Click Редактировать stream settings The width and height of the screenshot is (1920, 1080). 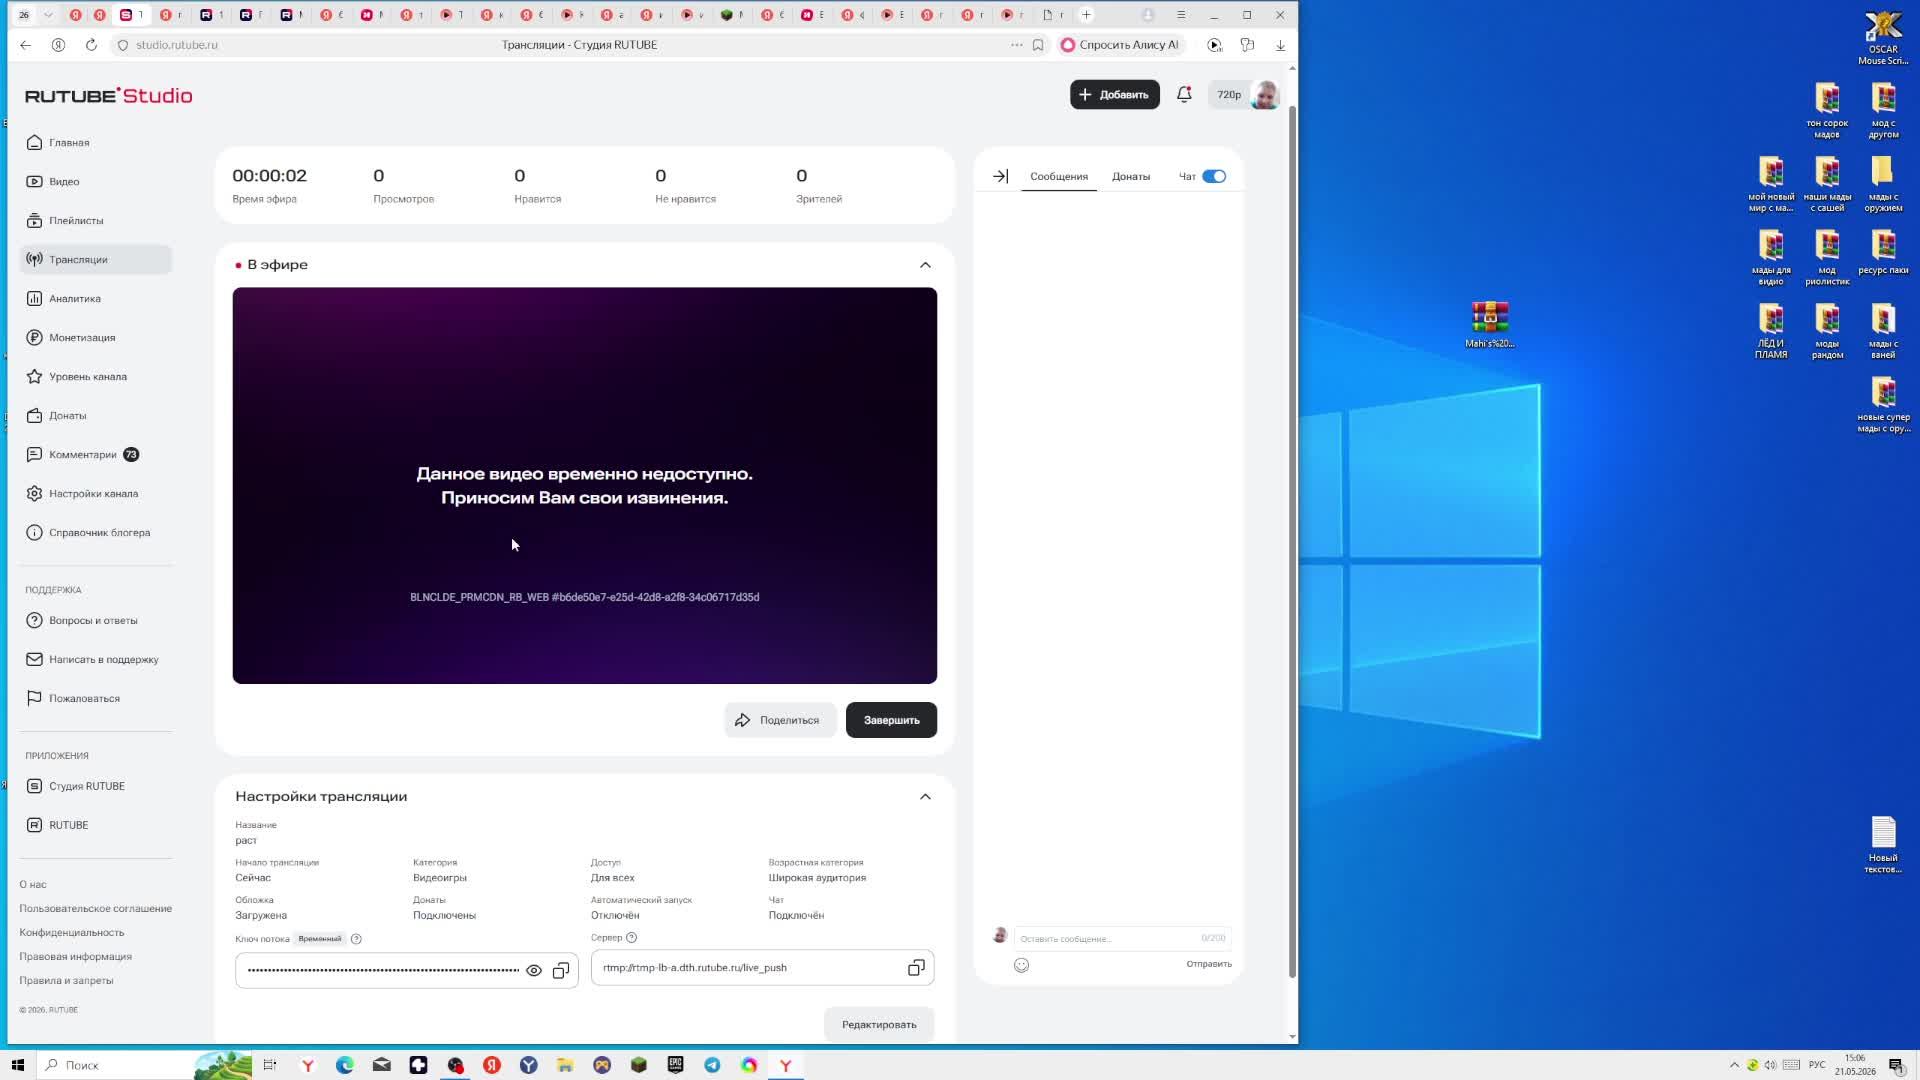[879, 1025]
